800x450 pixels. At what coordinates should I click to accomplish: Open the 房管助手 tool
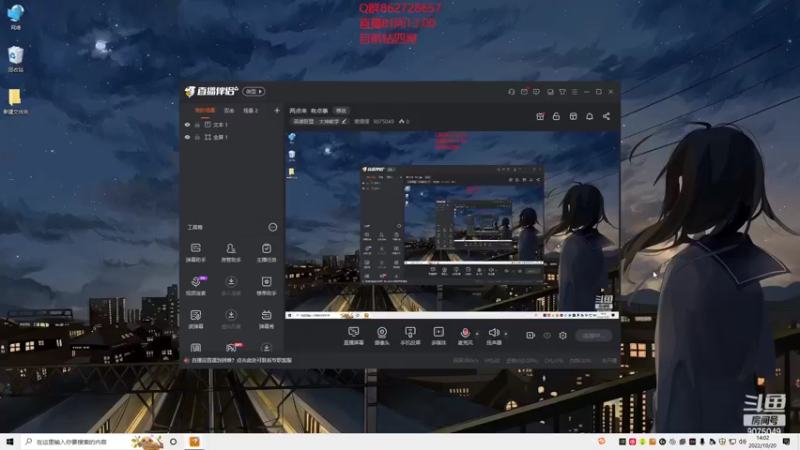click(231, 252)
